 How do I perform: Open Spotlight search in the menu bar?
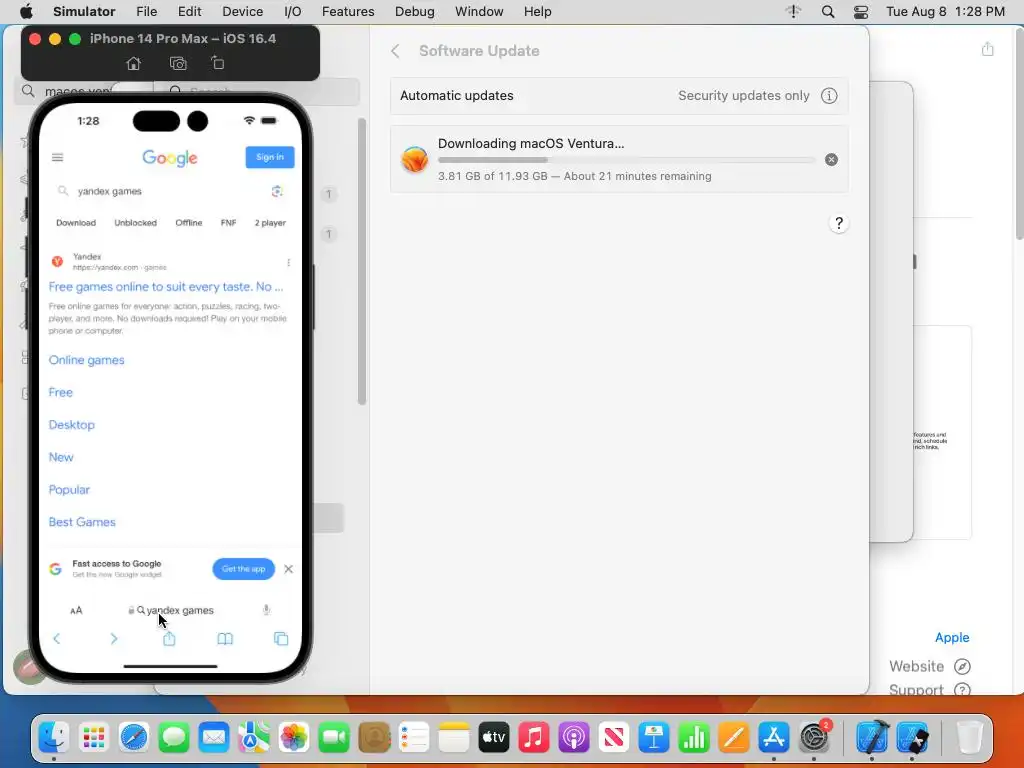(x=827, y=12)
